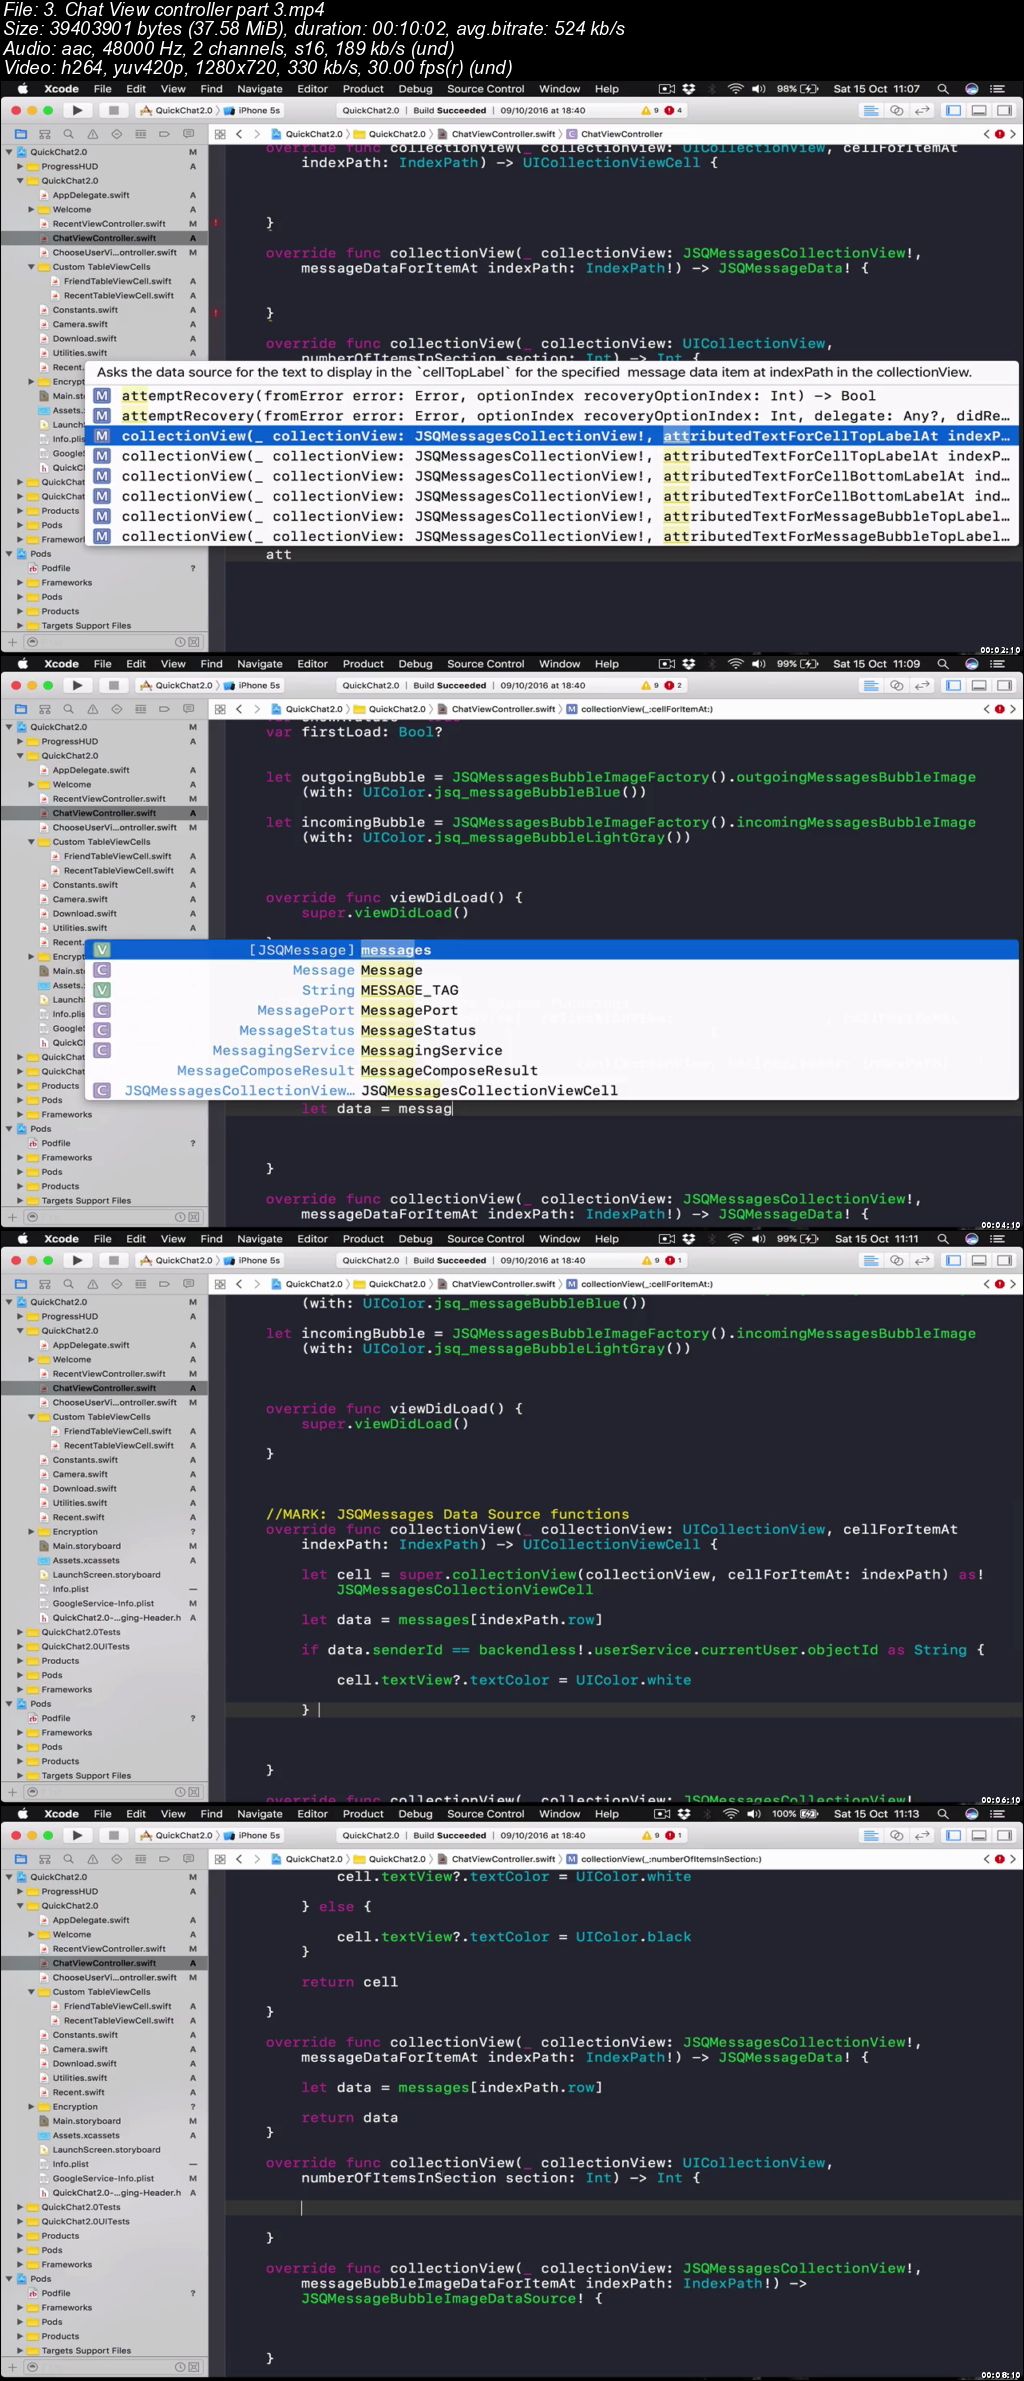Viewport: 1024px width, 2381px height.
Task: Click the add (+) button under the 11:07 frame navigator
Action: tap(12, 642)
